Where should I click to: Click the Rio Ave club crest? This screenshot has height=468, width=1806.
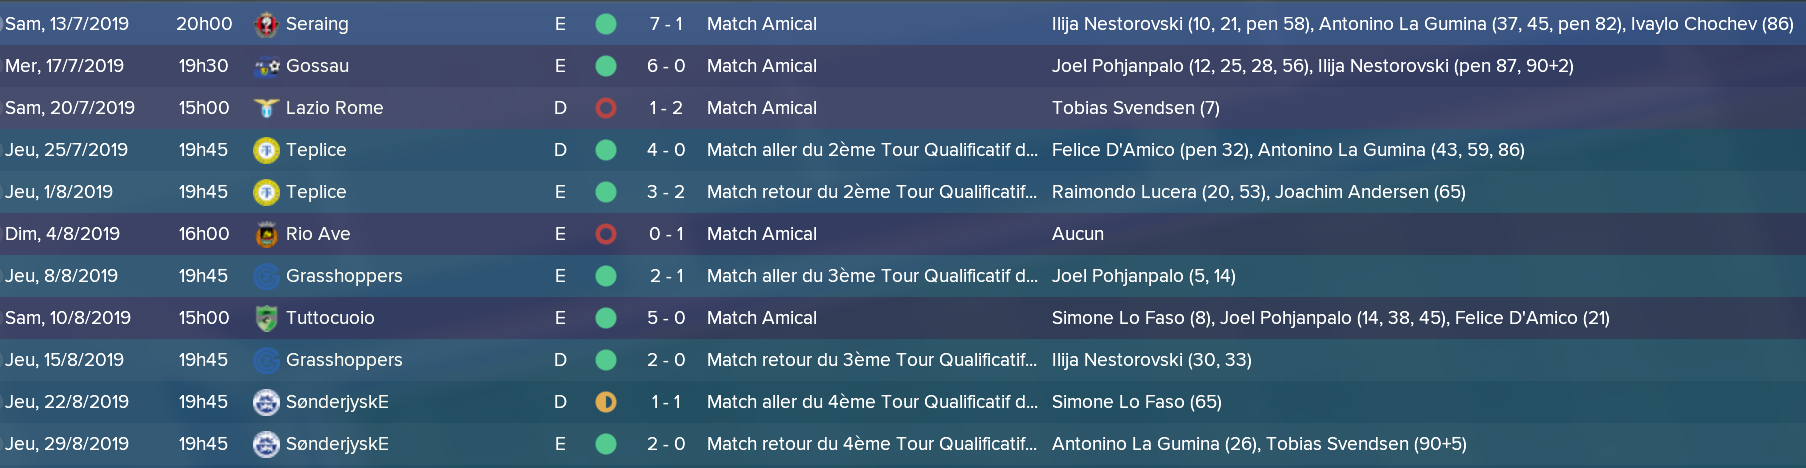pyautogui.click(x=266, y=234)
